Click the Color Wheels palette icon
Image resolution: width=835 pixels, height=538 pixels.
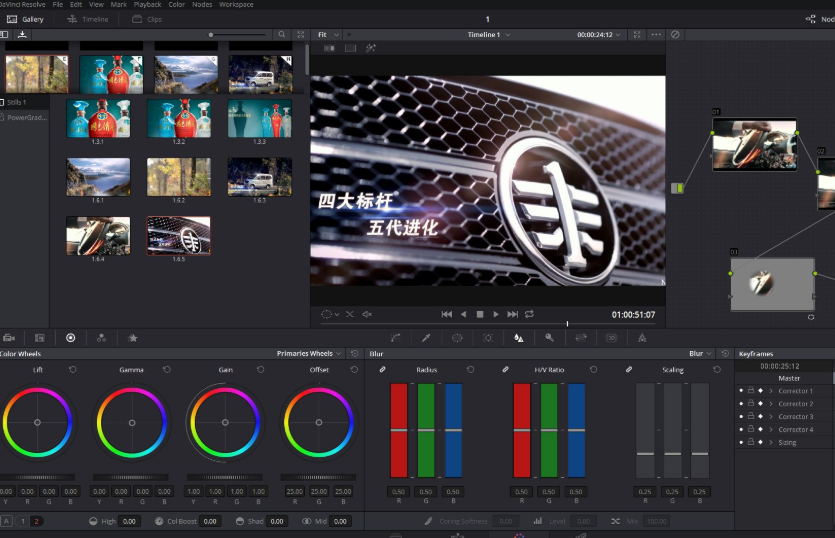pyautogui.click(x=70, y=338)
